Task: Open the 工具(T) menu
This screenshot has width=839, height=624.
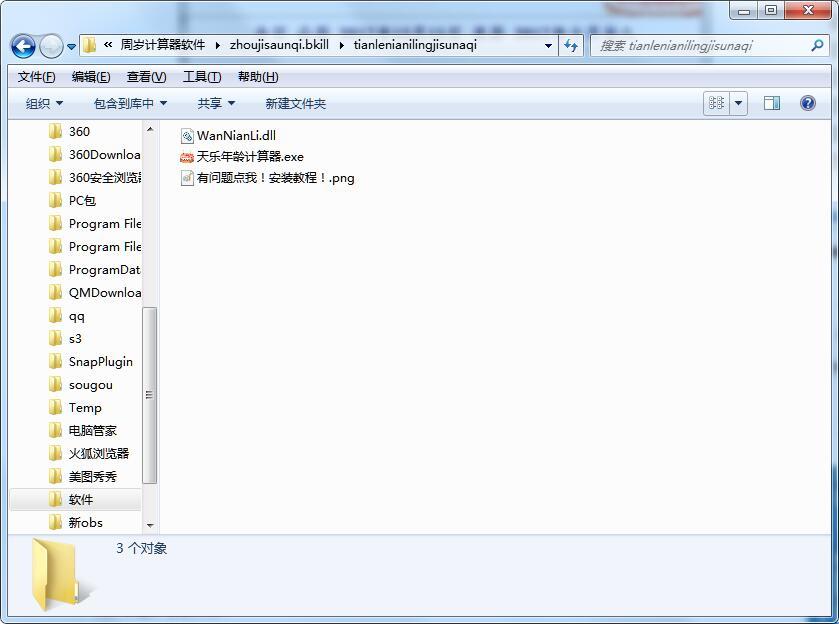Action: 202,77
